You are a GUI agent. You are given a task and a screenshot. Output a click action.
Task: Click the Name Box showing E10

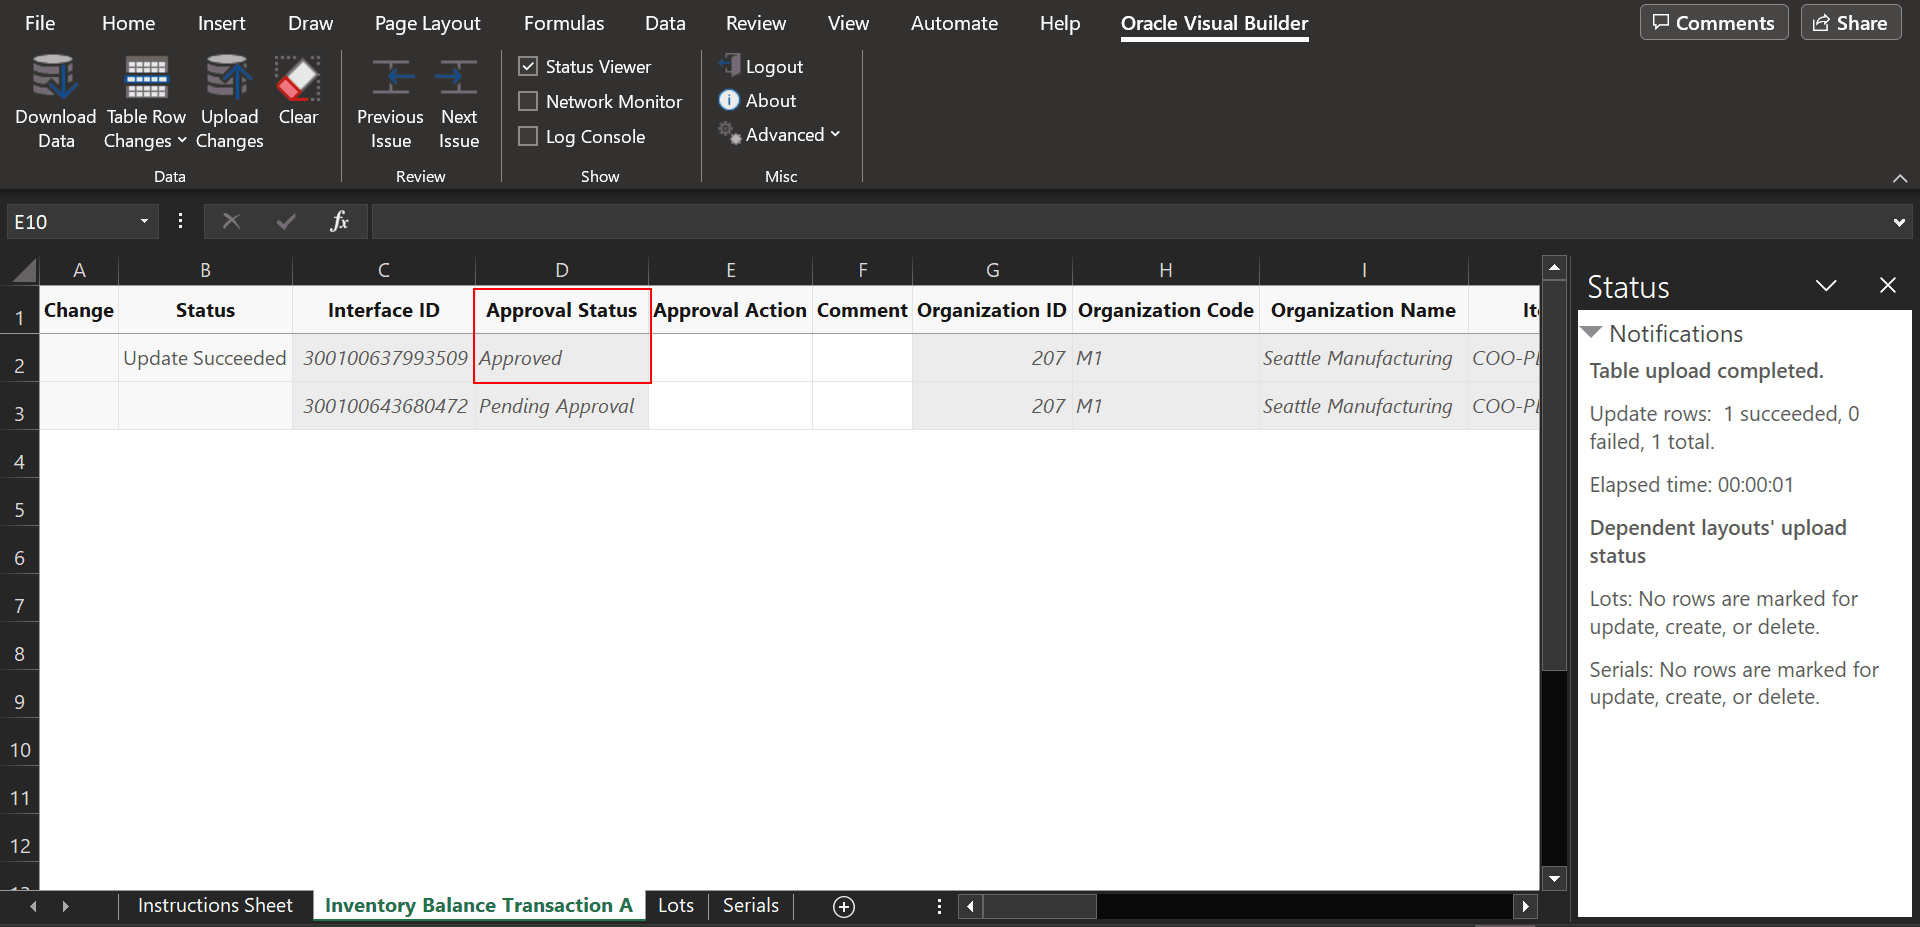coord(70,221)
